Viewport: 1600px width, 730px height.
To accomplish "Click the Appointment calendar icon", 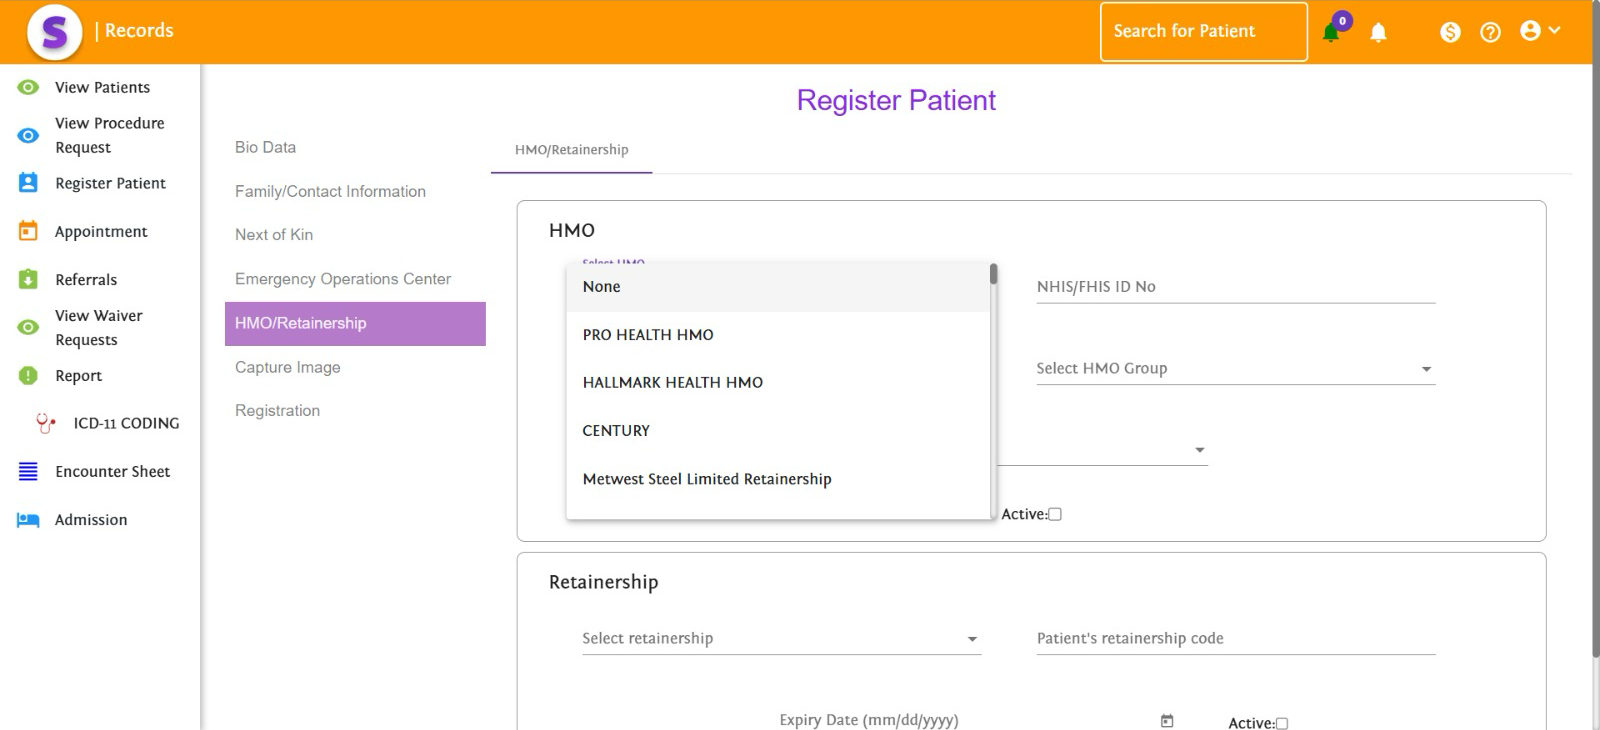I will [x=28, y=231].
